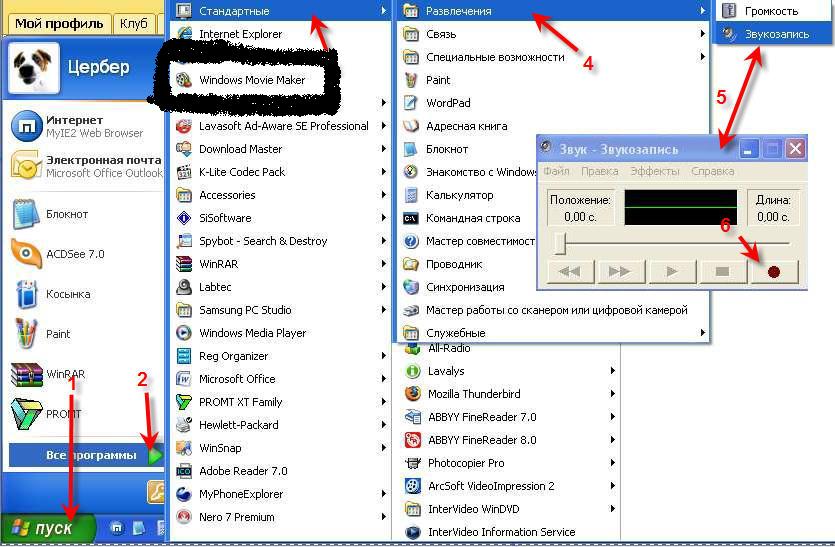835x547 pixels.
Task: Expand the Samsung PC Studio submenu arrow
Action: (x=383, y=309)
